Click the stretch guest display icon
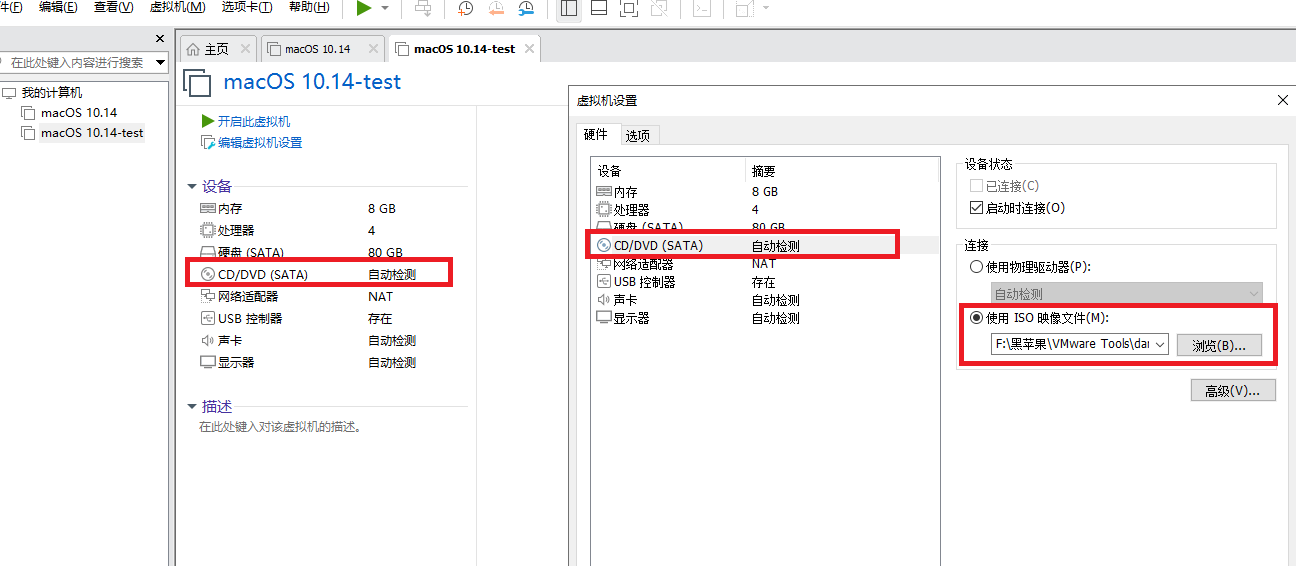The width and height of the screenshot is (1296, 566). coord(744,8)
